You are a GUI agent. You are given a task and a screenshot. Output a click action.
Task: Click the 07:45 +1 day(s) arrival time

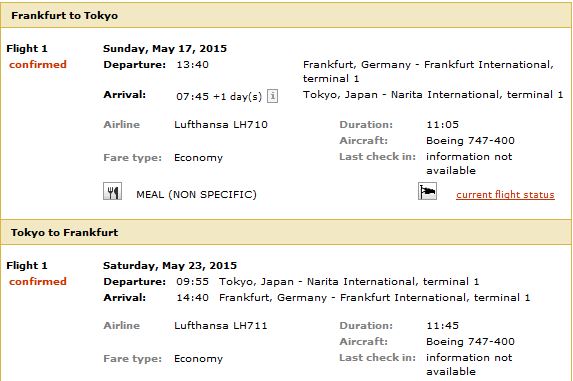tap(219, 97)
